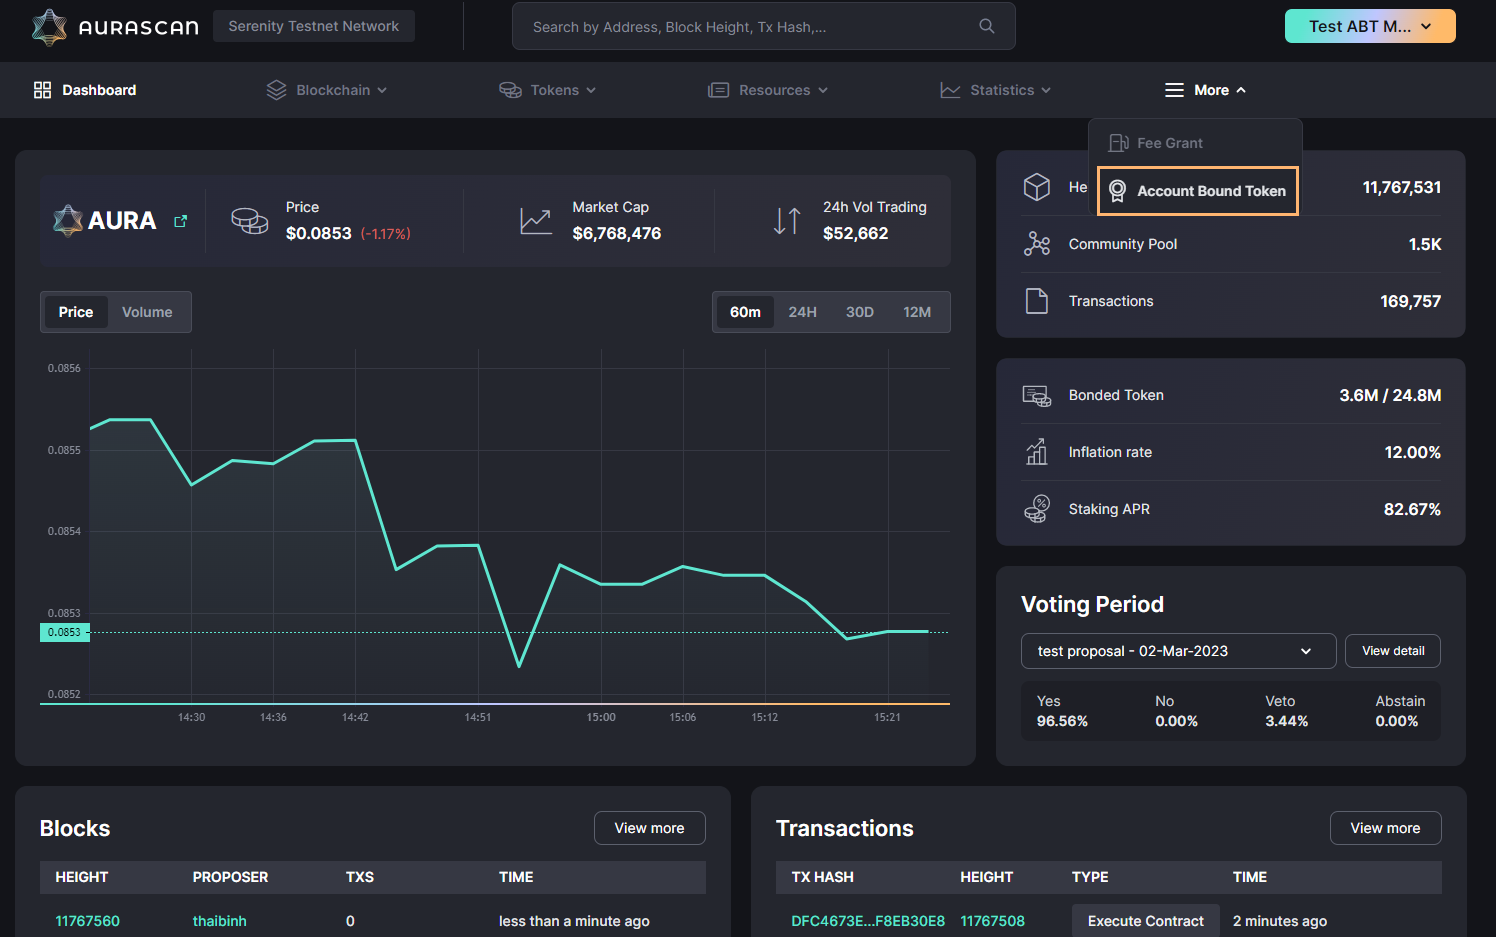Click the 0.0853 current price marker

[x=65, y=632]
